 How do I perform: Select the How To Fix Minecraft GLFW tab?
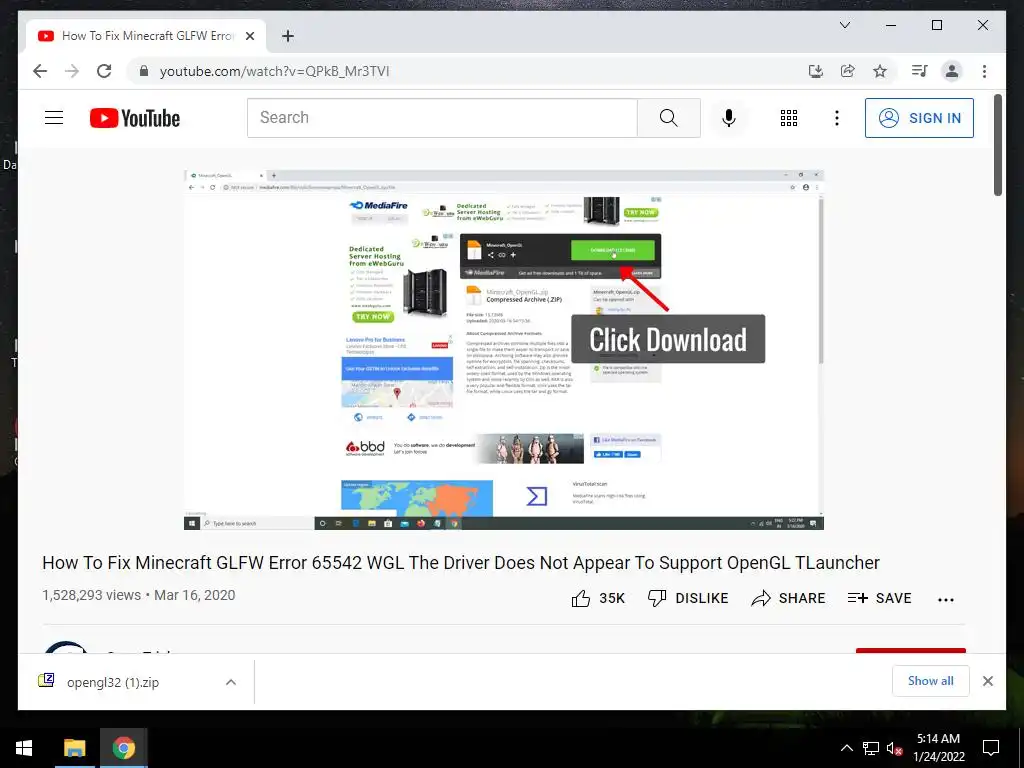click(146, 36)
